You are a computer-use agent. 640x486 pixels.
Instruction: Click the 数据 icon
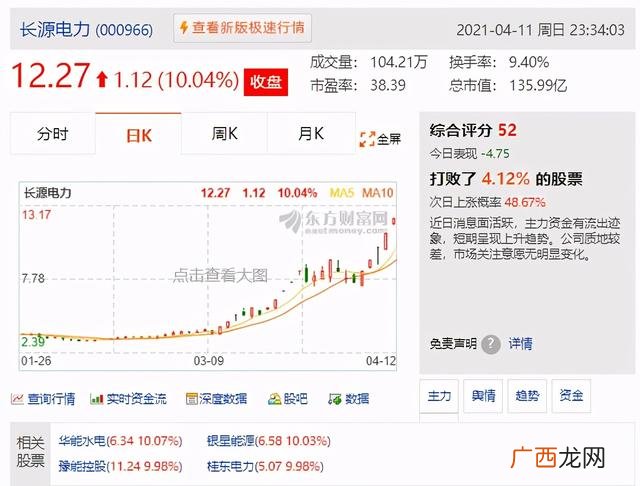coord(335,399)
